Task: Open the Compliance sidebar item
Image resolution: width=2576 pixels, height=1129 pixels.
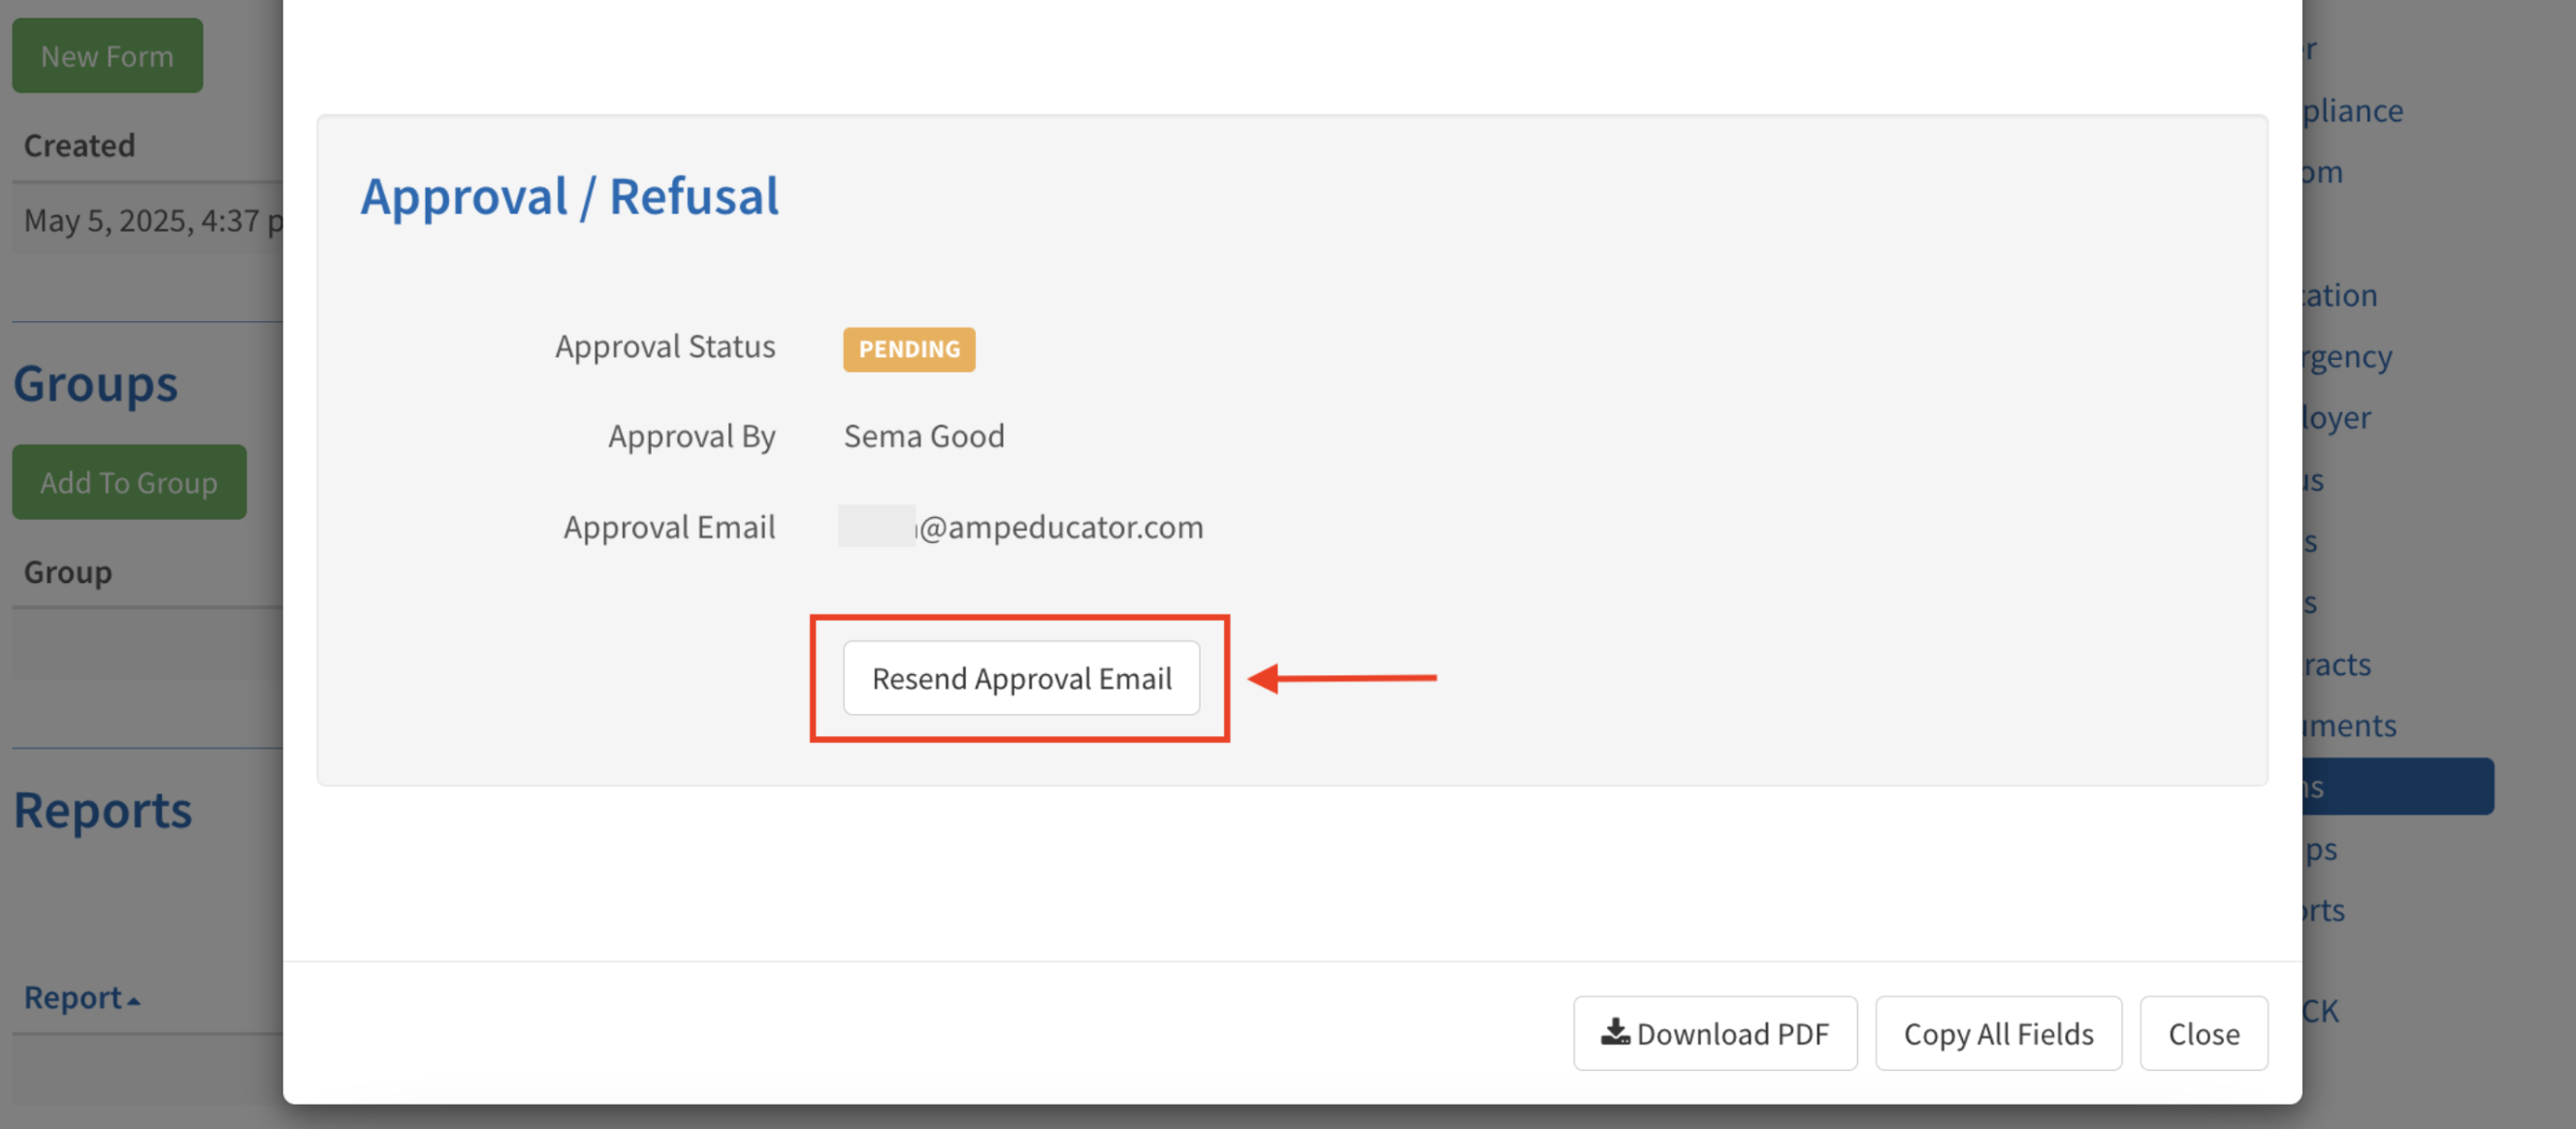Action: point(2351,111)
